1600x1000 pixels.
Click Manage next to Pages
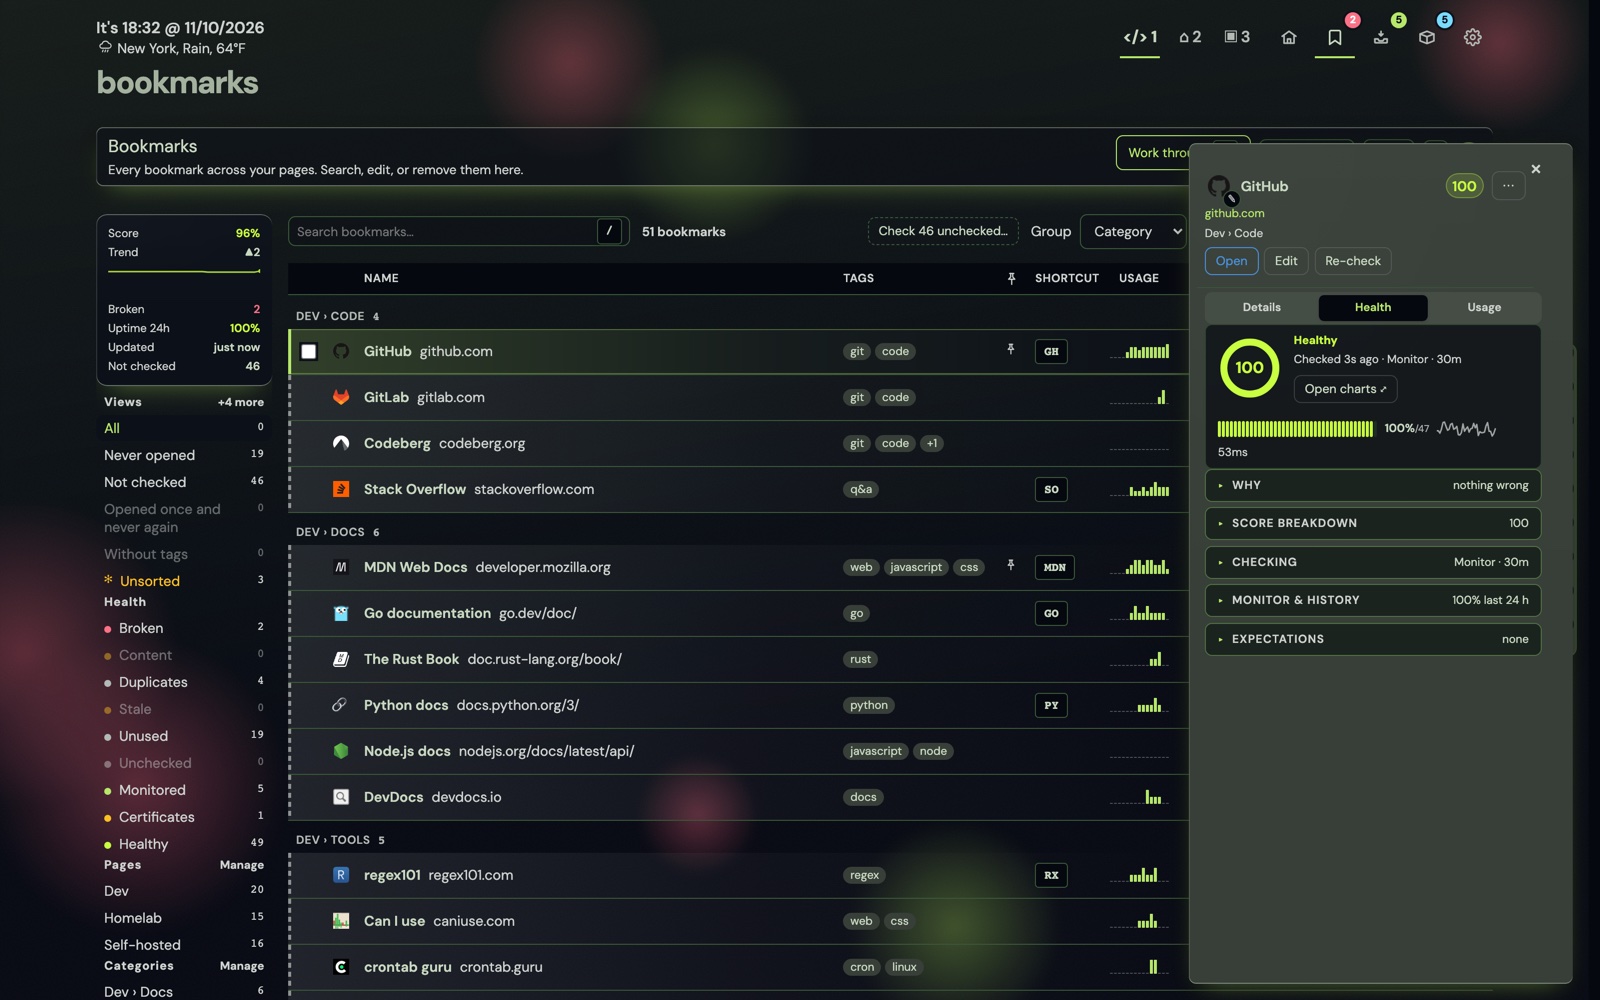pos(242,865)
